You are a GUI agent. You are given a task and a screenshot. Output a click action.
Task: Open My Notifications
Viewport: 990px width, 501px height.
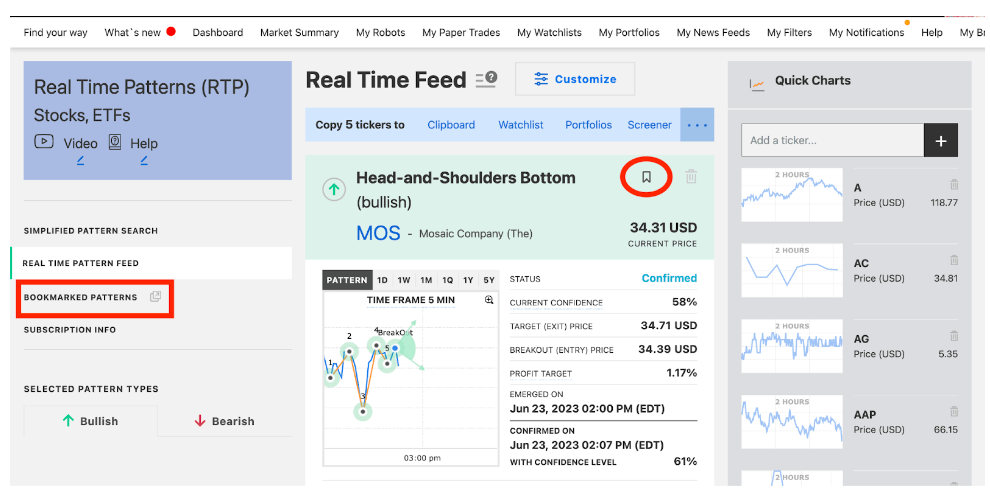coord(866,33)
